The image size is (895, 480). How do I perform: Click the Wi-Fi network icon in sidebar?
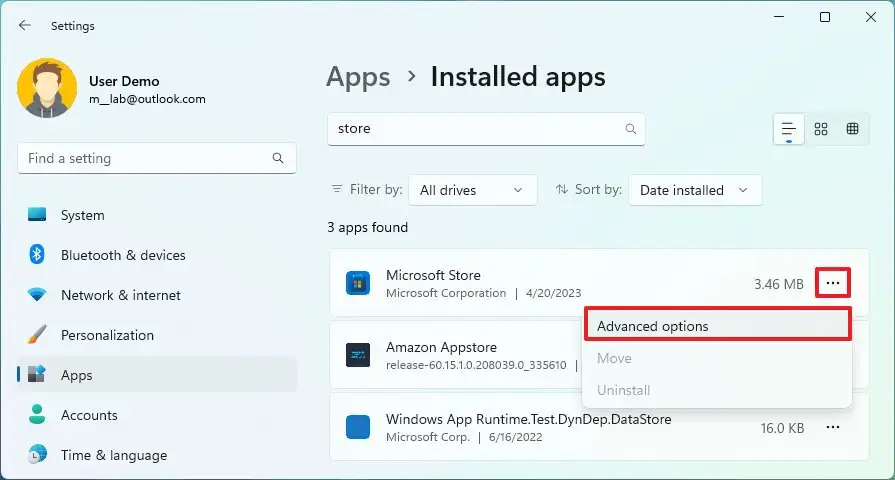tap(37, 295)
